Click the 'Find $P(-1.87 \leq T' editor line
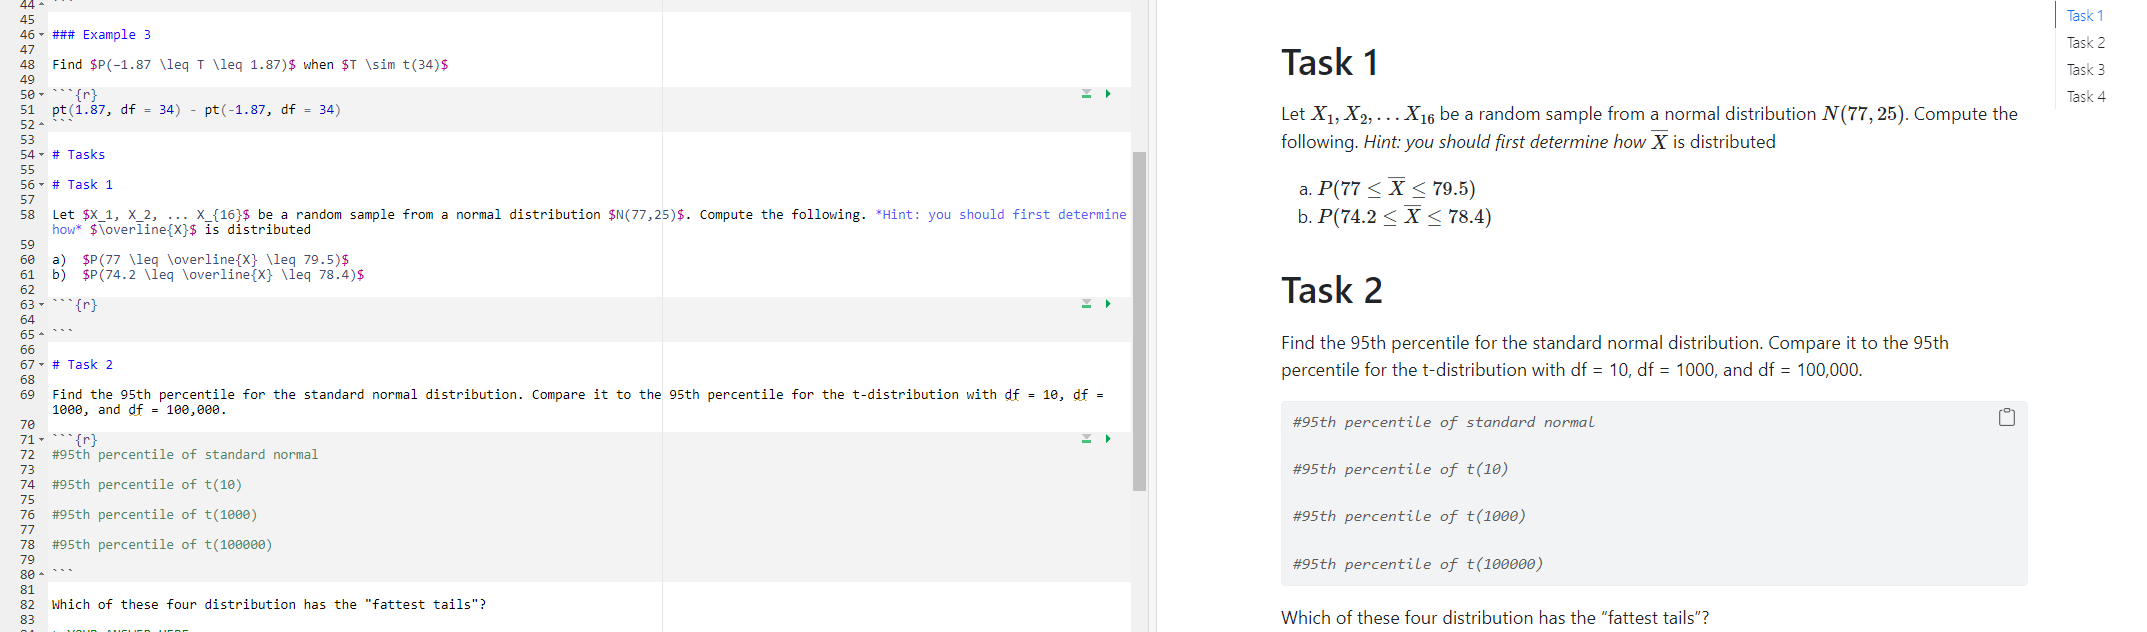The height and width of the screenshot is (632, 2147). point(250,65)
